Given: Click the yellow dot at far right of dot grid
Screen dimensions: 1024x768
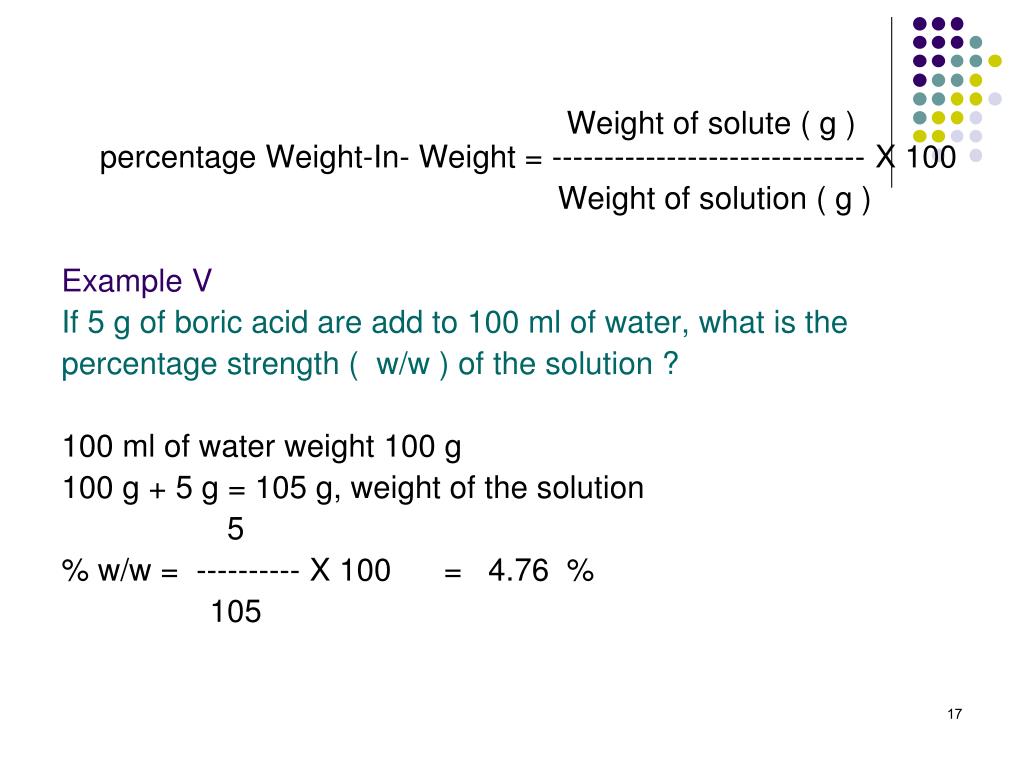Looking at the screenshot, I should pyautogui.click(x=995, y=61).
